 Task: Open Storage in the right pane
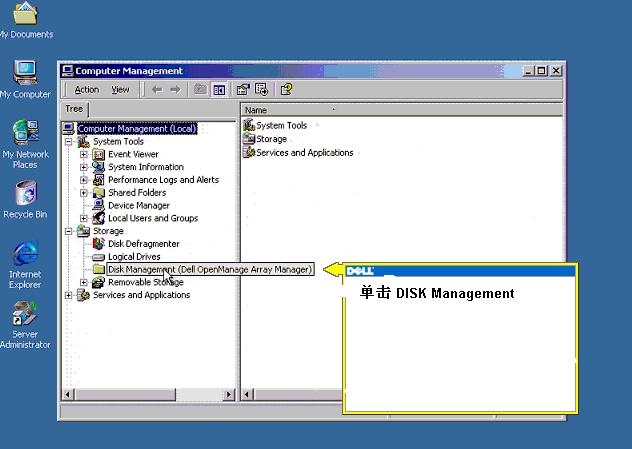tap(271, 139)
